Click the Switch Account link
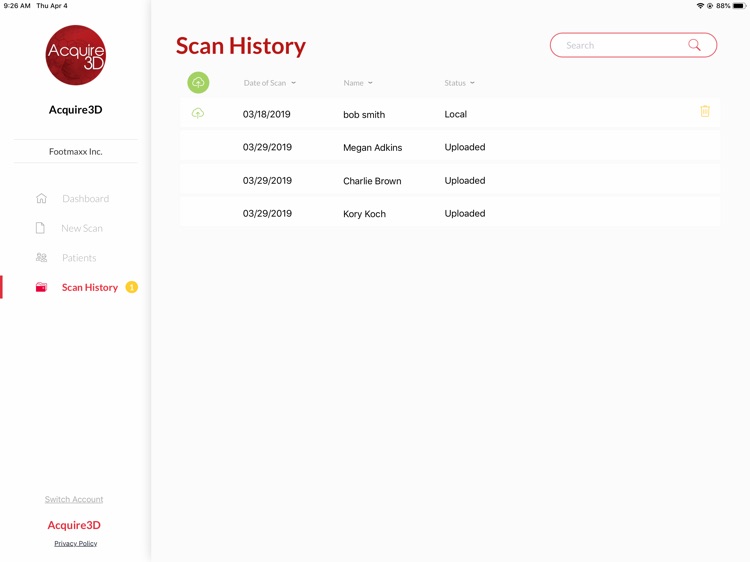750x562 pixels. [74, 499]
